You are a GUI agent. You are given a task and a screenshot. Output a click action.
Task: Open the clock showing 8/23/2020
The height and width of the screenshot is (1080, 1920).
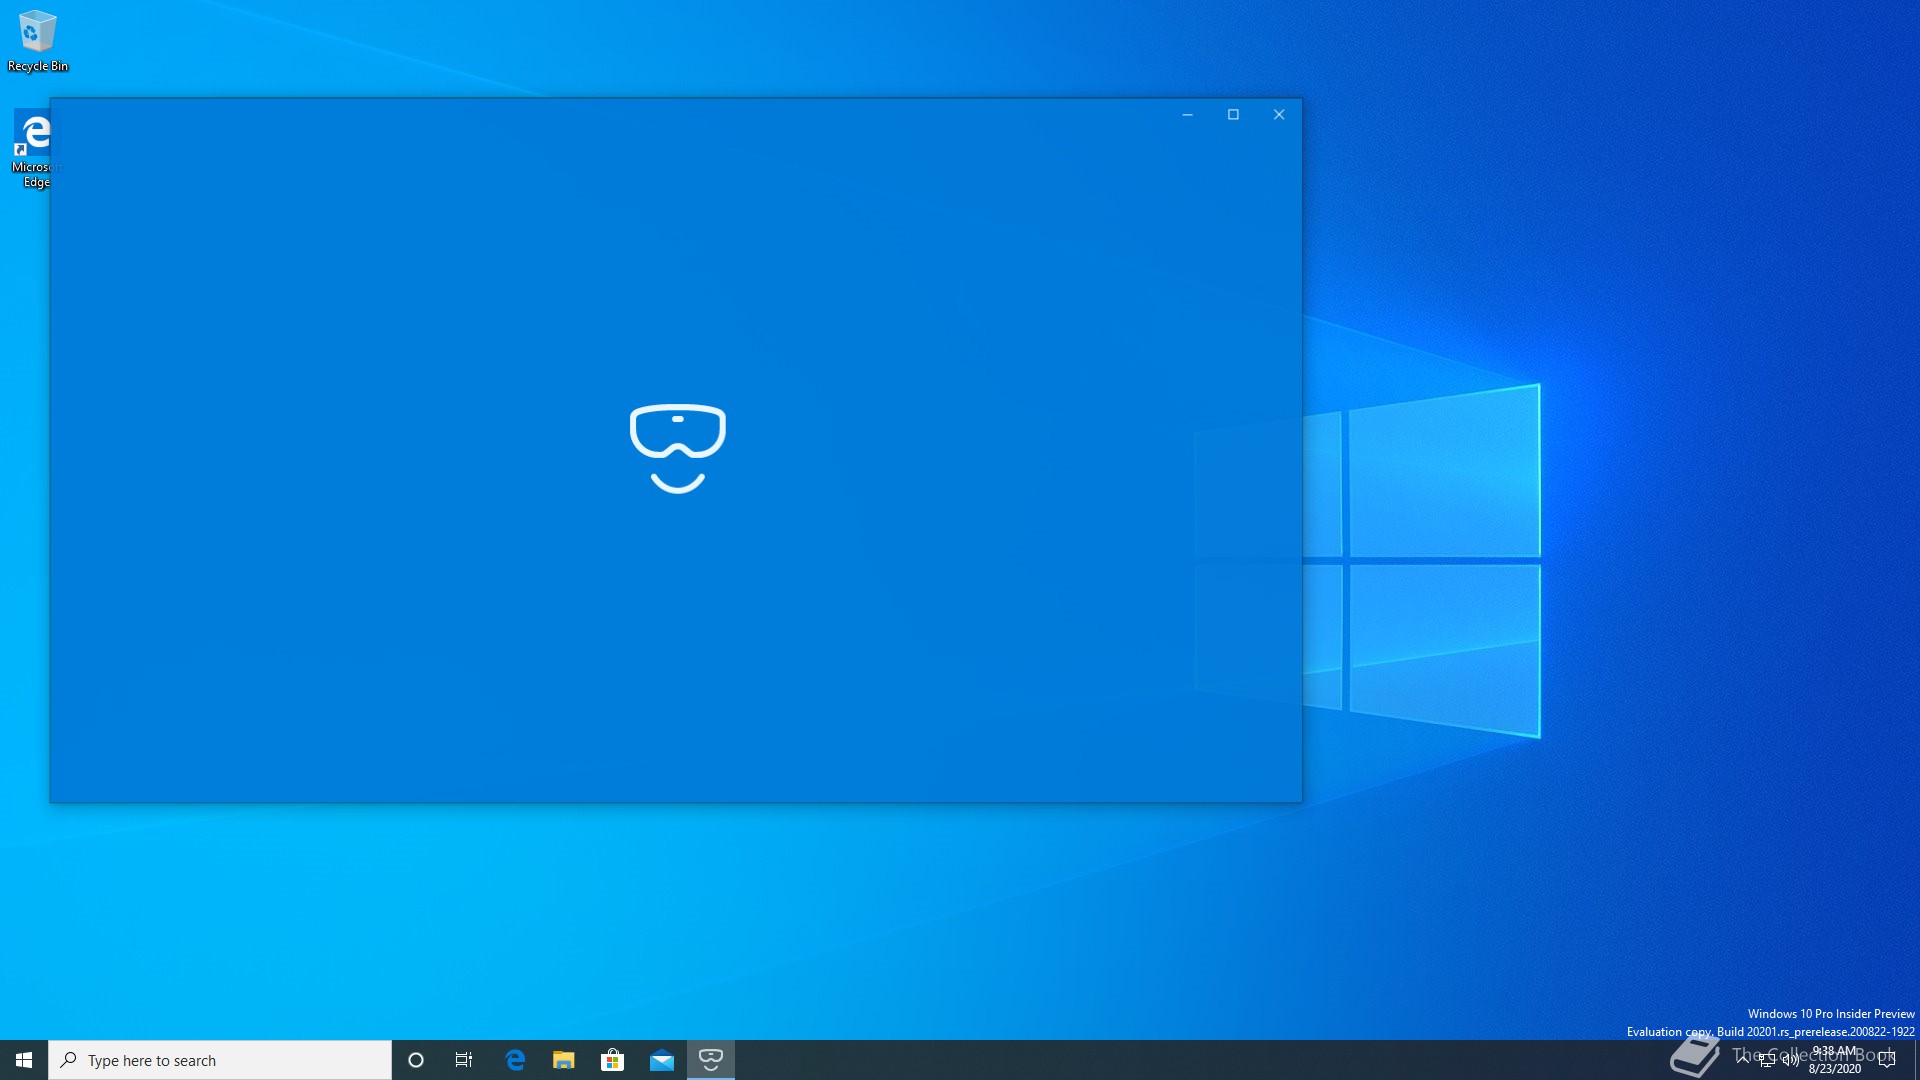coord(1835,1060)
